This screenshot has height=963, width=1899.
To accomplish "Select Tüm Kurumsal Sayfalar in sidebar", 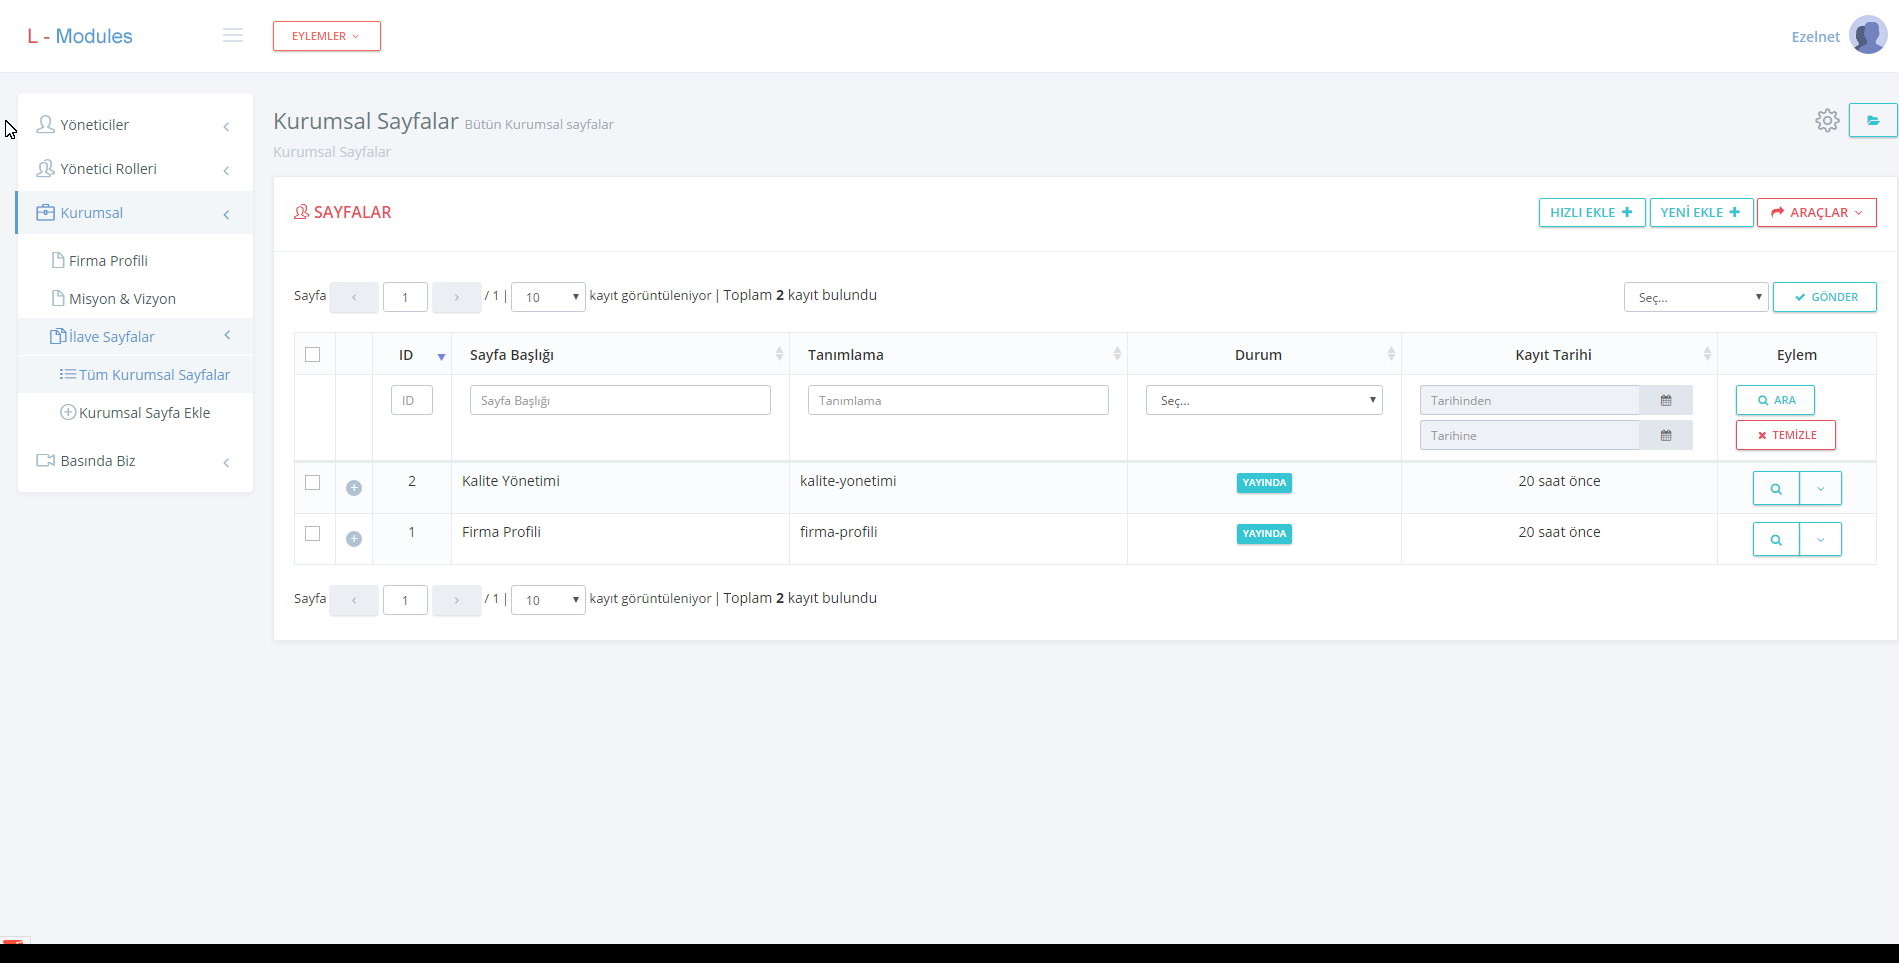I will point(135,375).
